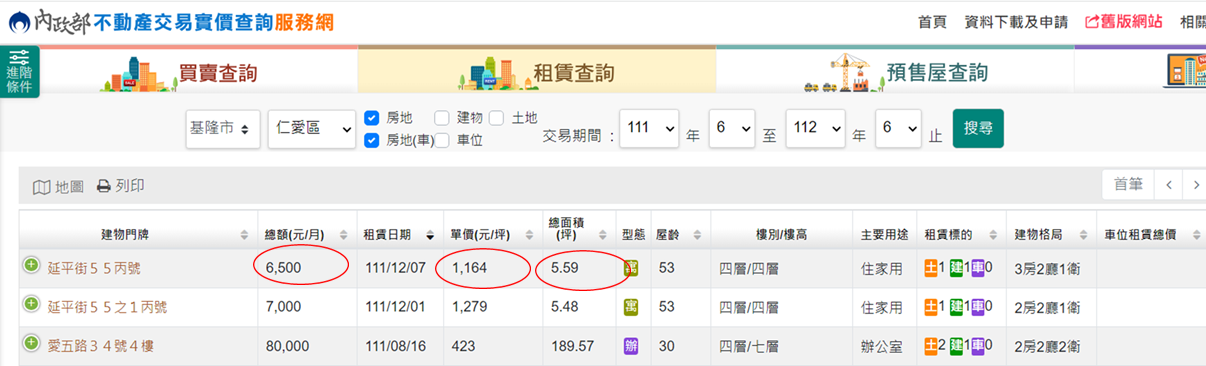Check the 建物 checkbox
1206x366 pixels.
pyautogui.click(x=442, y=118)
